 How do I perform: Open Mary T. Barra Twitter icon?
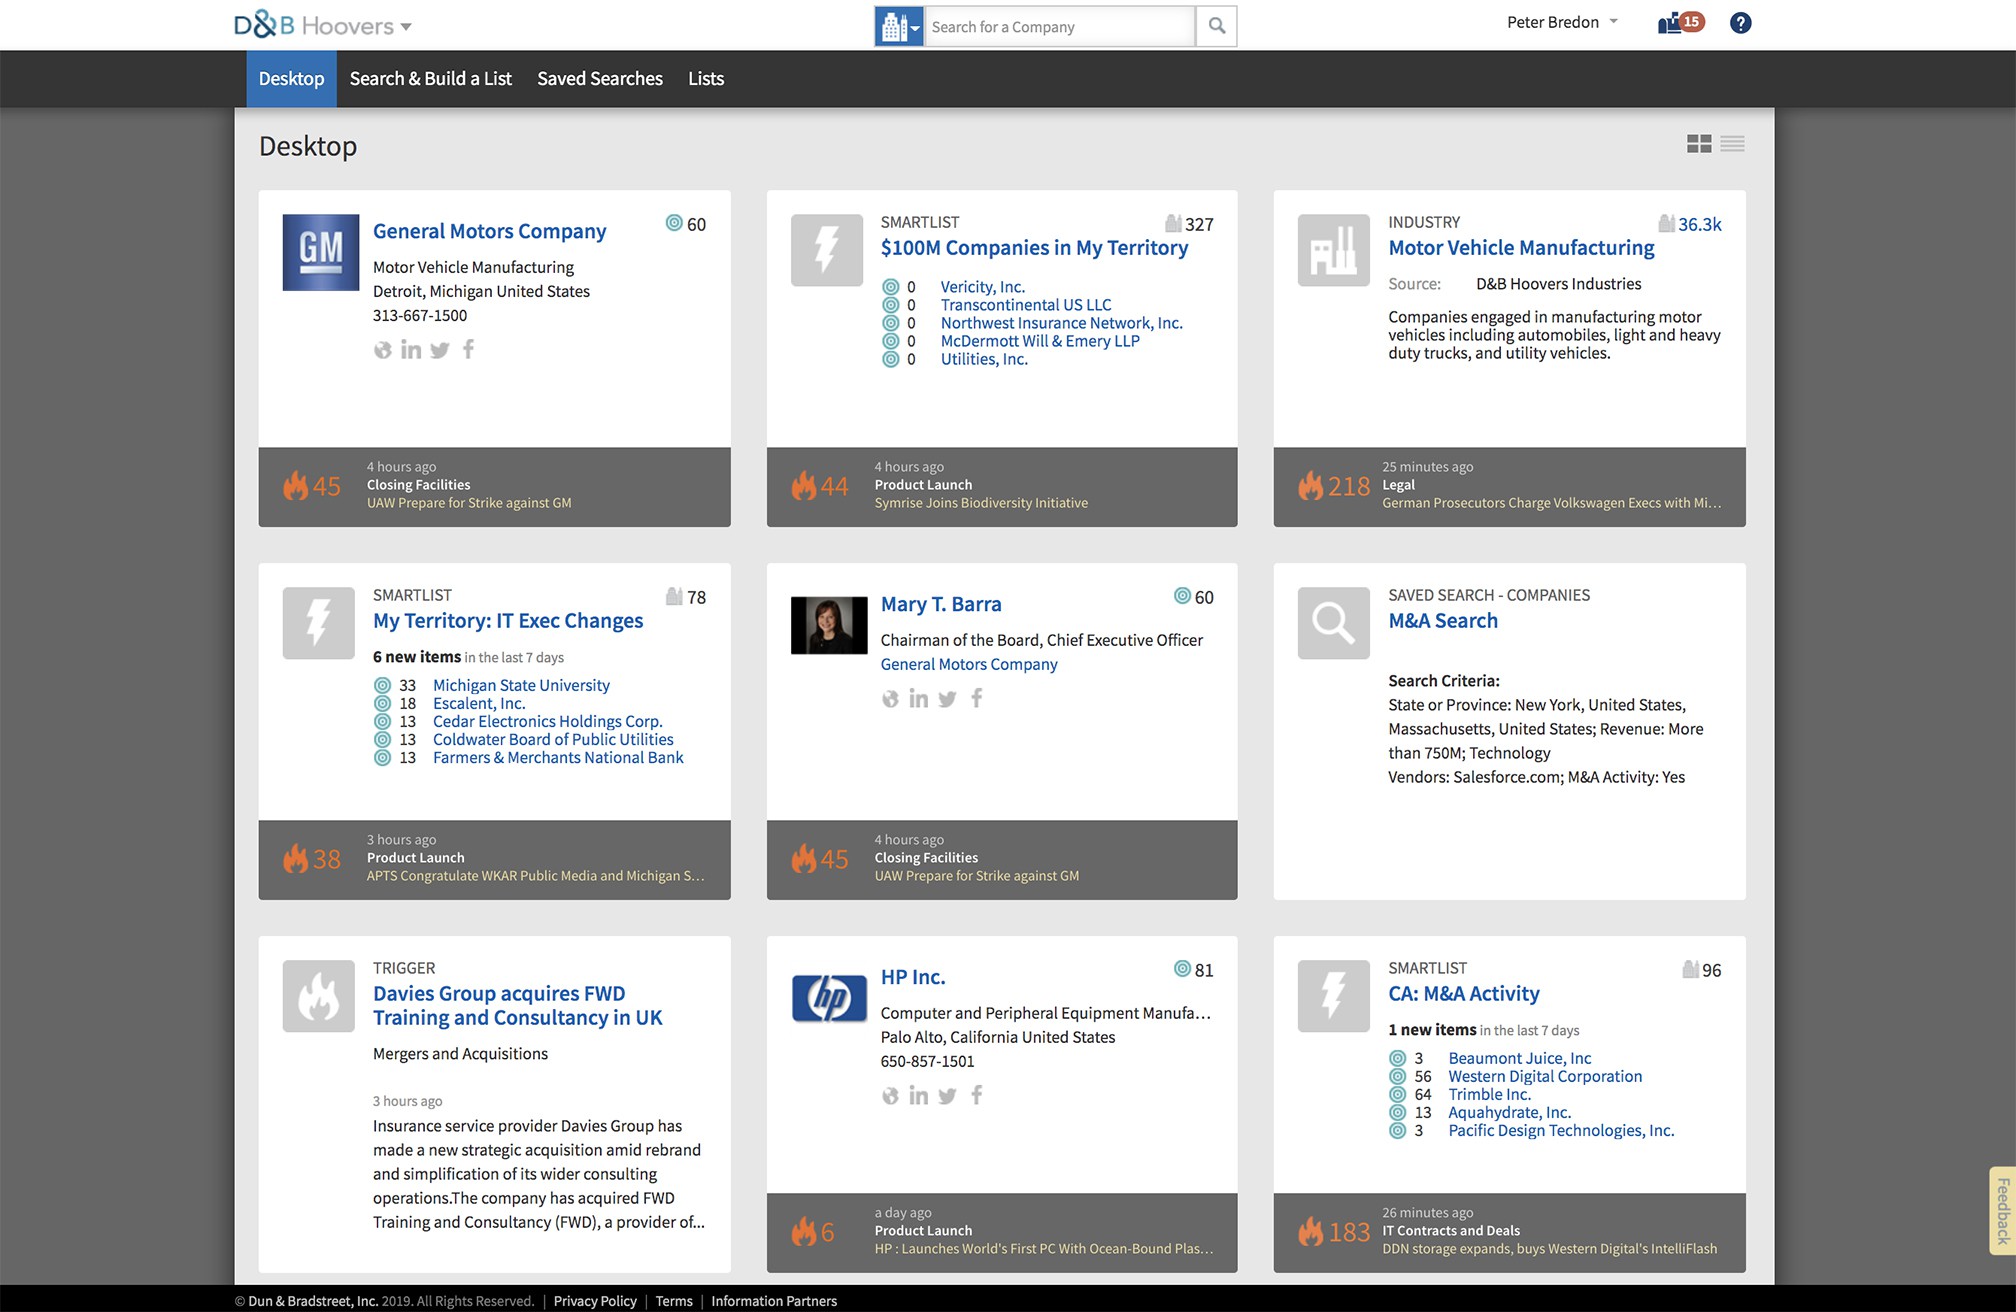(947, 698)
